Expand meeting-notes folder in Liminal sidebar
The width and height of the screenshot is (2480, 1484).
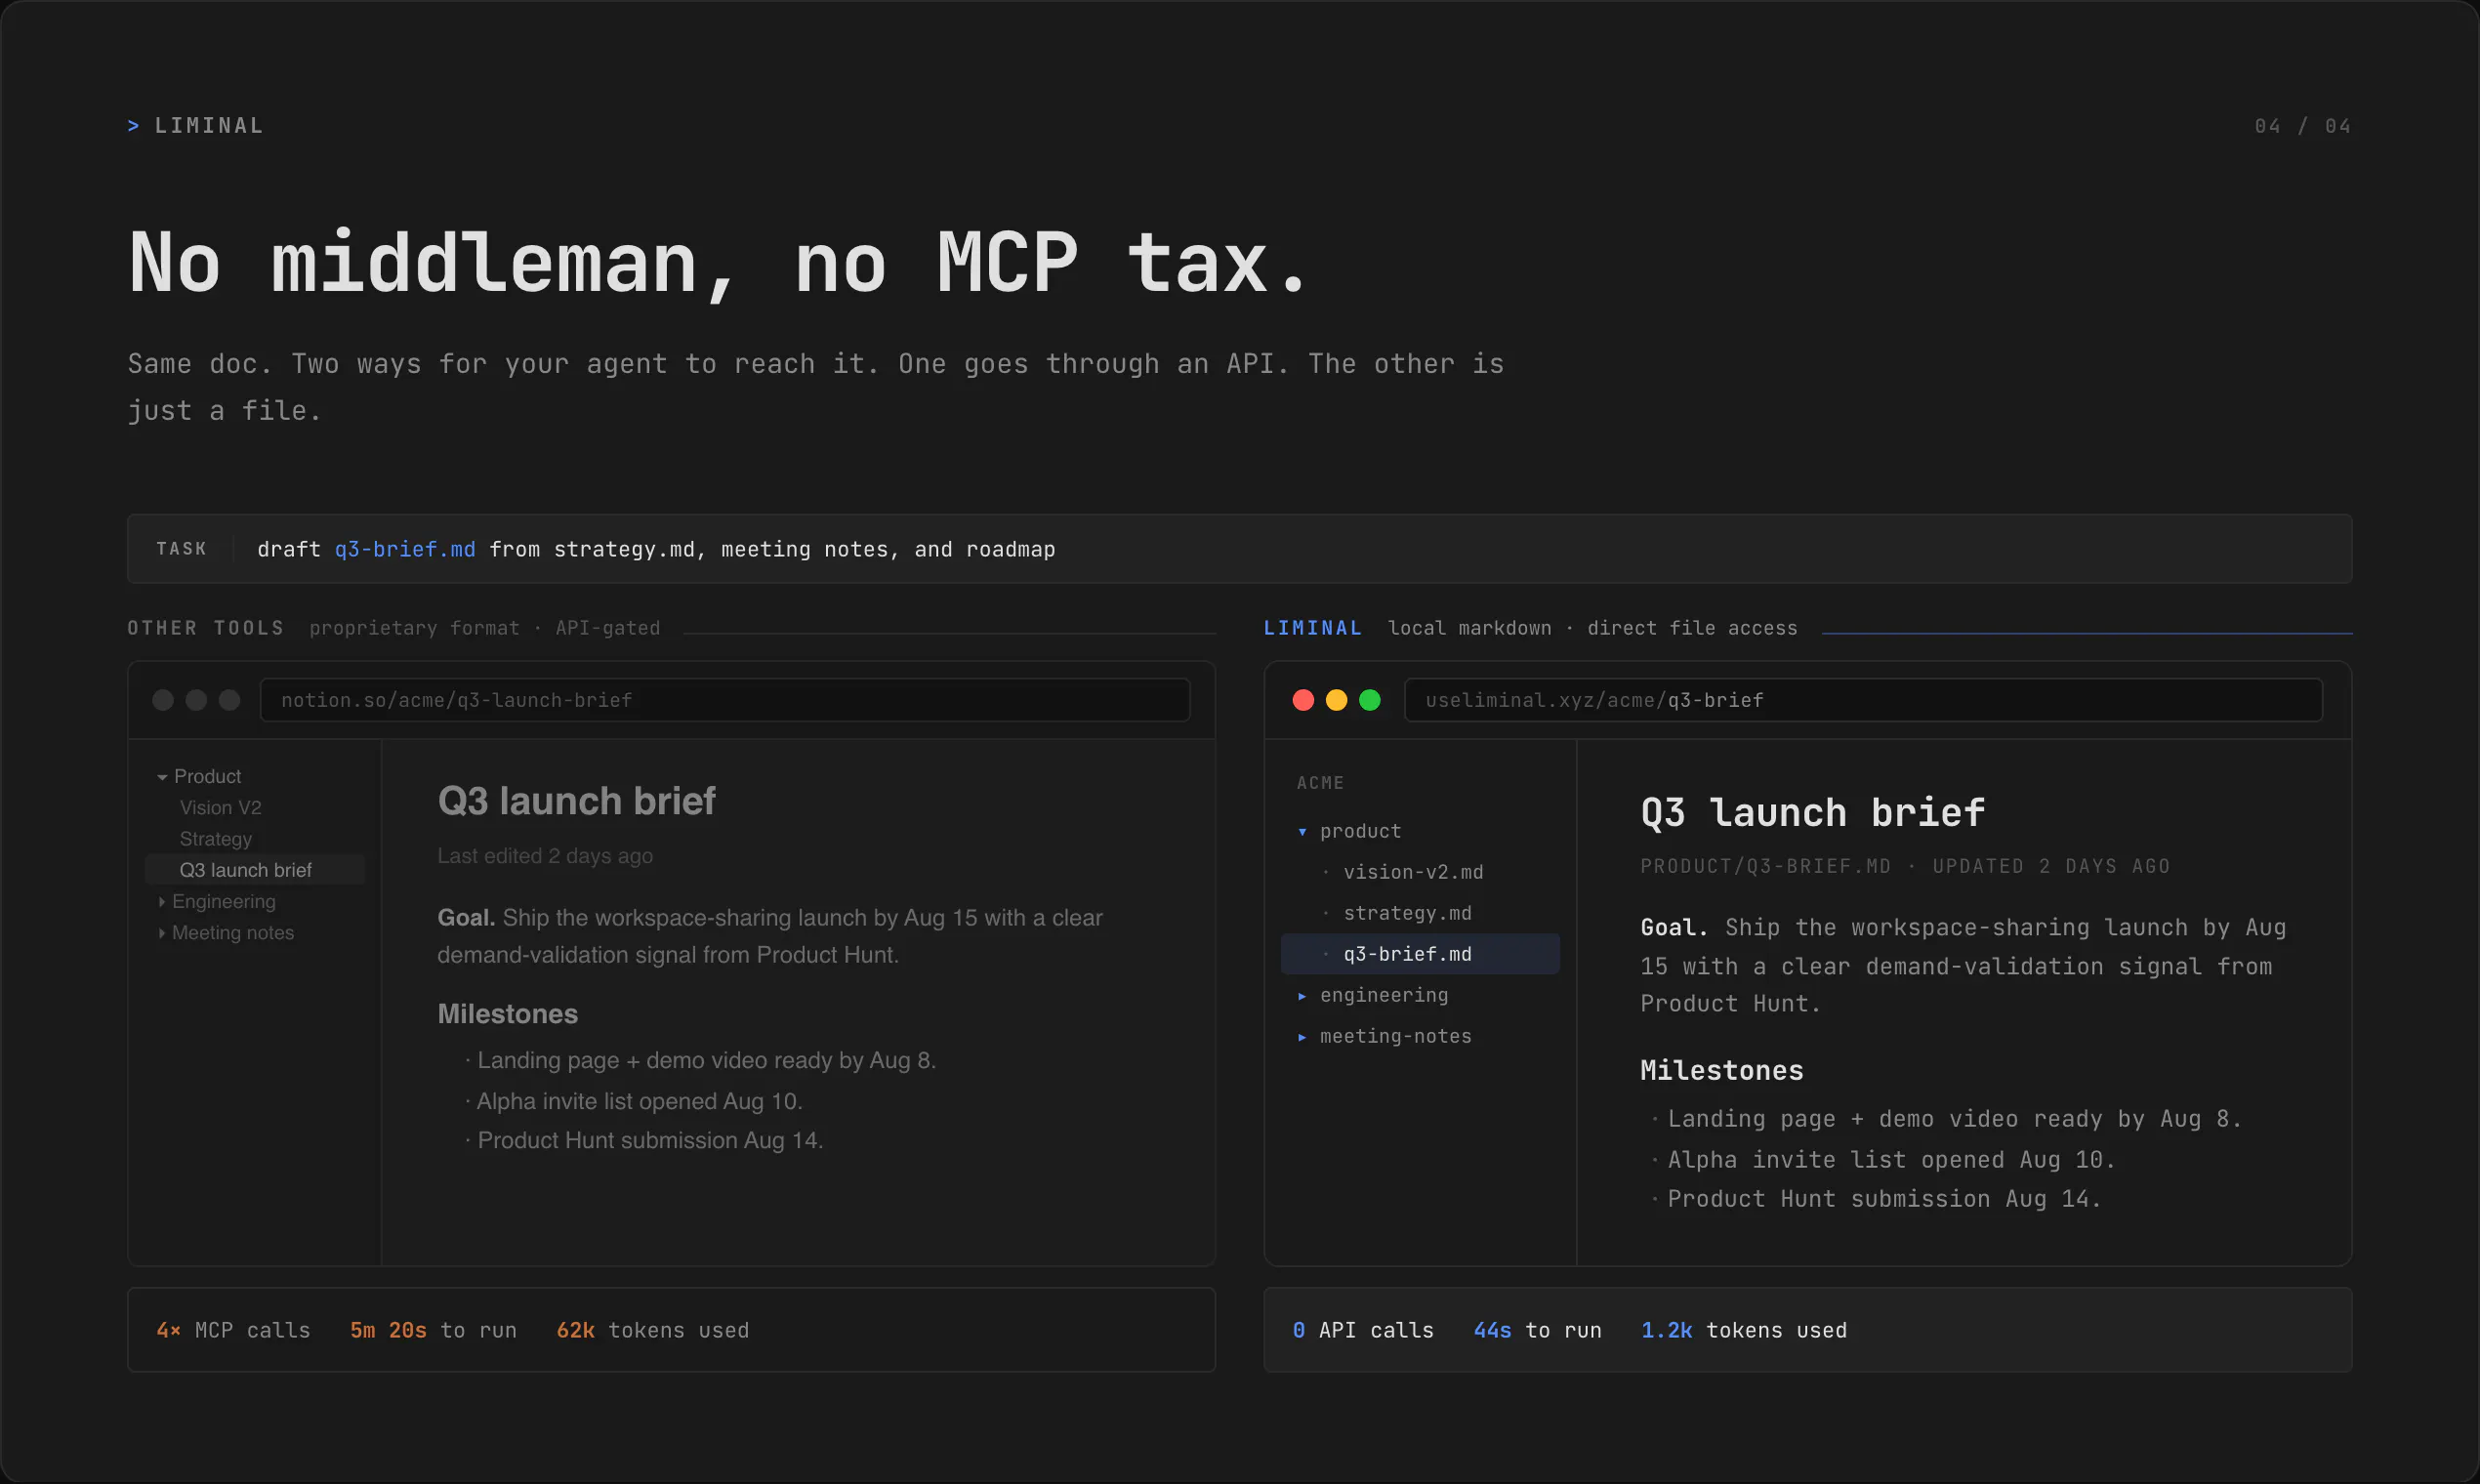1302,1037
